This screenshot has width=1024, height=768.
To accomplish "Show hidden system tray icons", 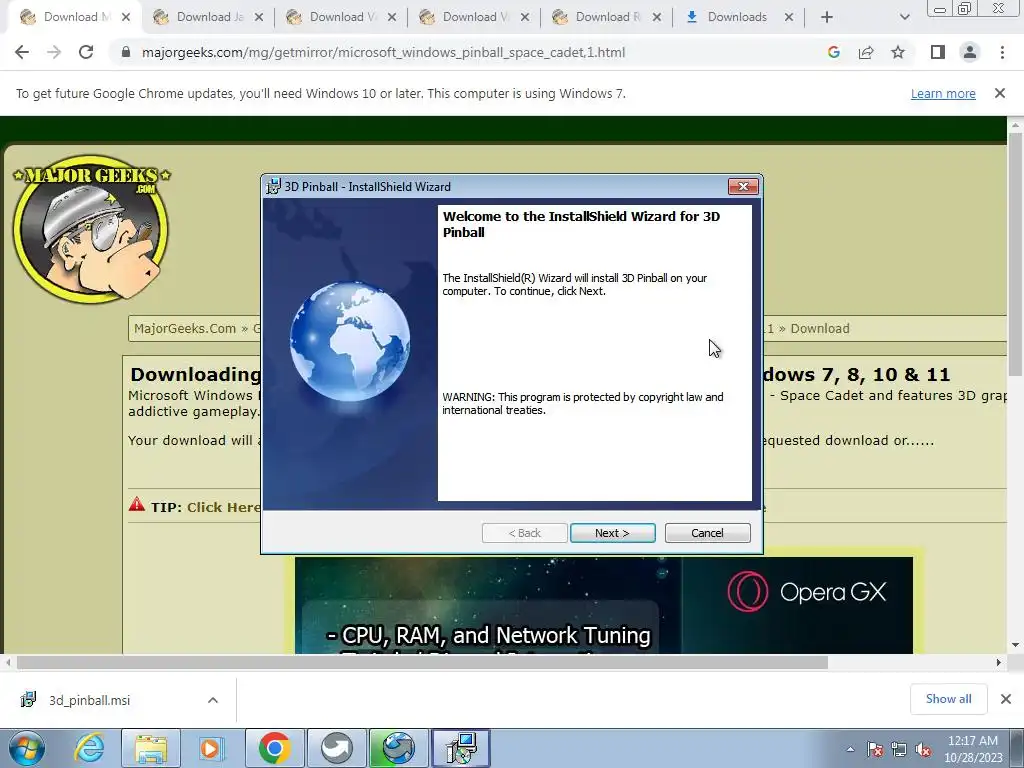I will click(850, 749).
